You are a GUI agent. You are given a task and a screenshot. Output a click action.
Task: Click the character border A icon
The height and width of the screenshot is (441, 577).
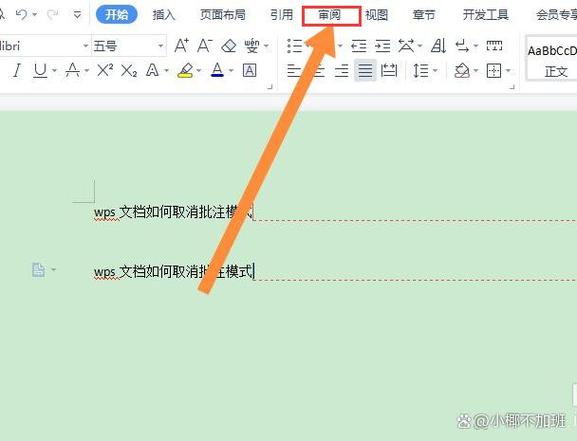pyautogui.click(x=249, y=70)
